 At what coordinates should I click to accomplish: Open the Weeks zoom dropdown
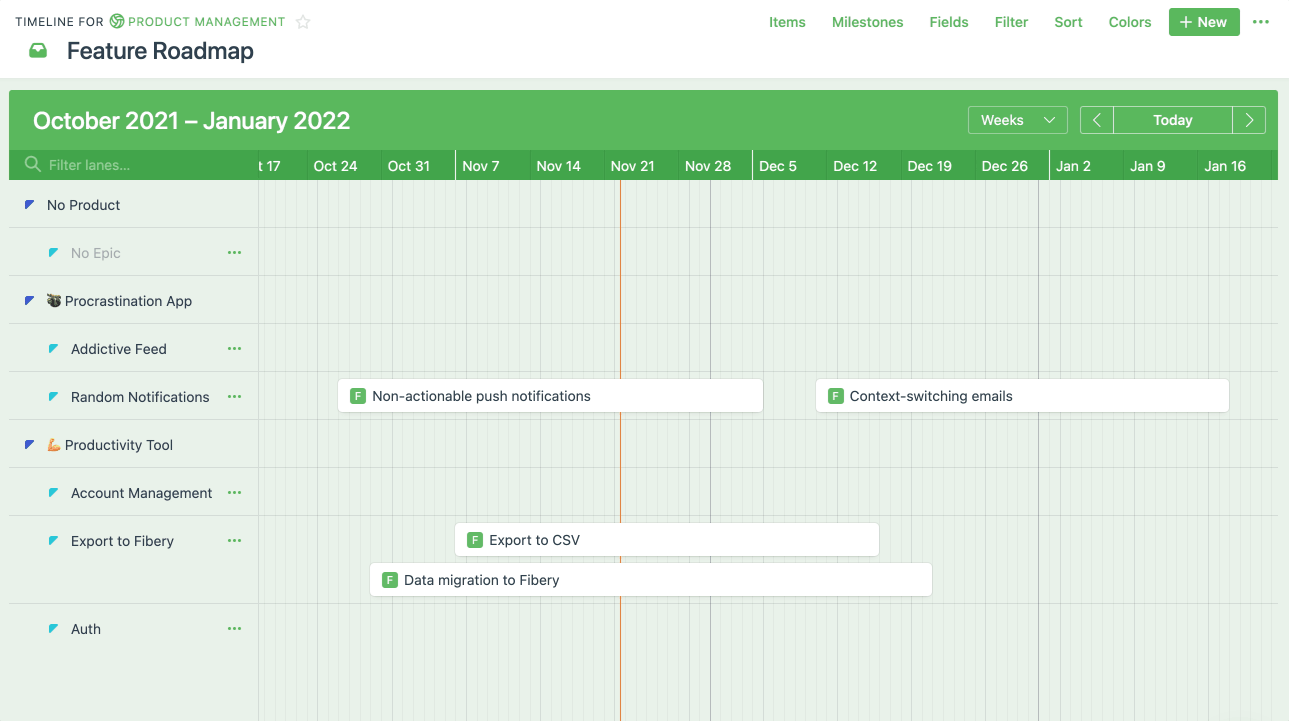pyautogui.click(x=1017, y=120)
